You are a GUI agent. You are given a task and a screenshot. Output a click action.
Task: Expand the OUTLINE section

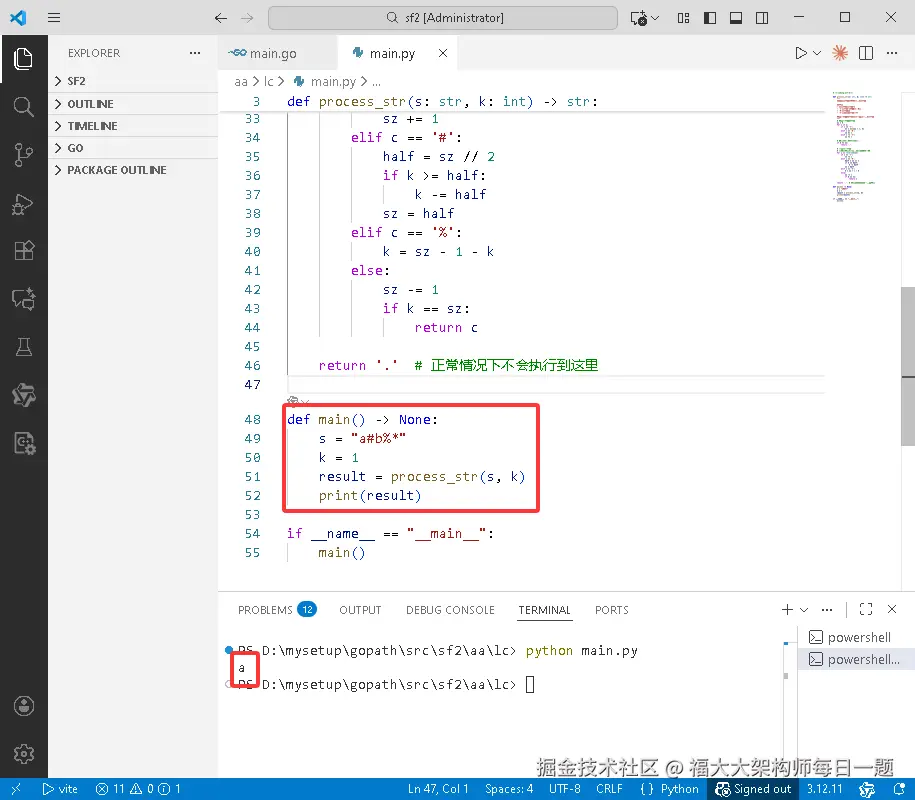133,104
